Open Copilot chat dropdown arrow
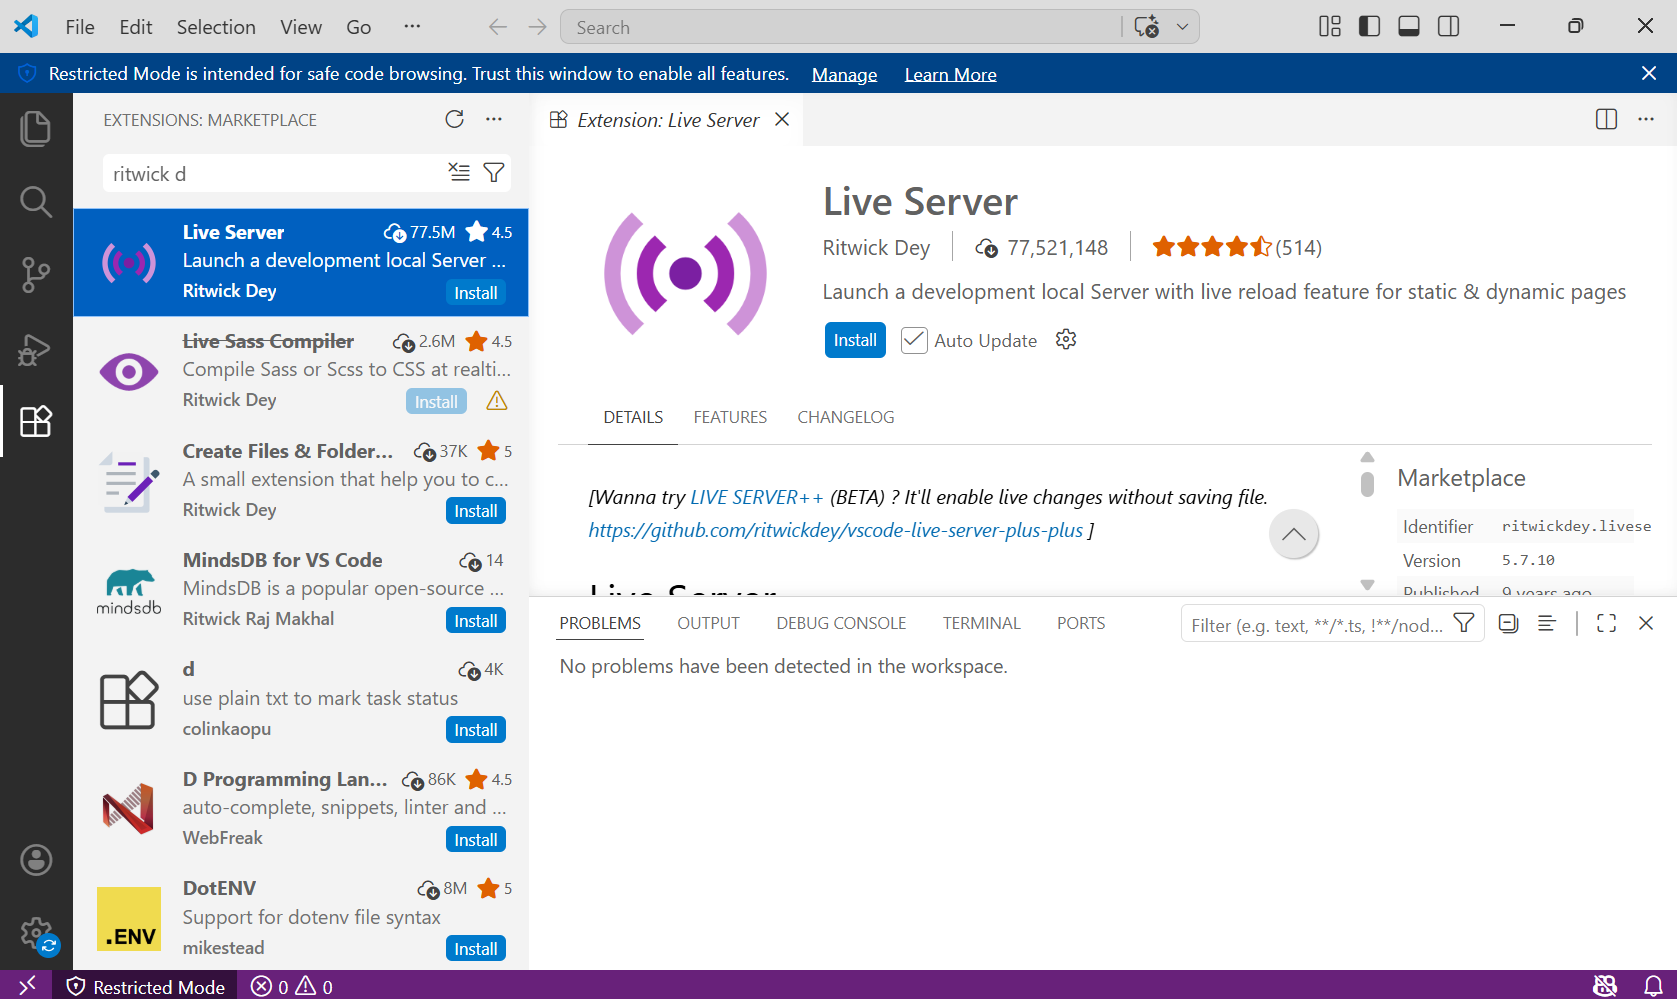Image resolution: width=1677 pixels, height=999 pixels. pos(1182,27)
